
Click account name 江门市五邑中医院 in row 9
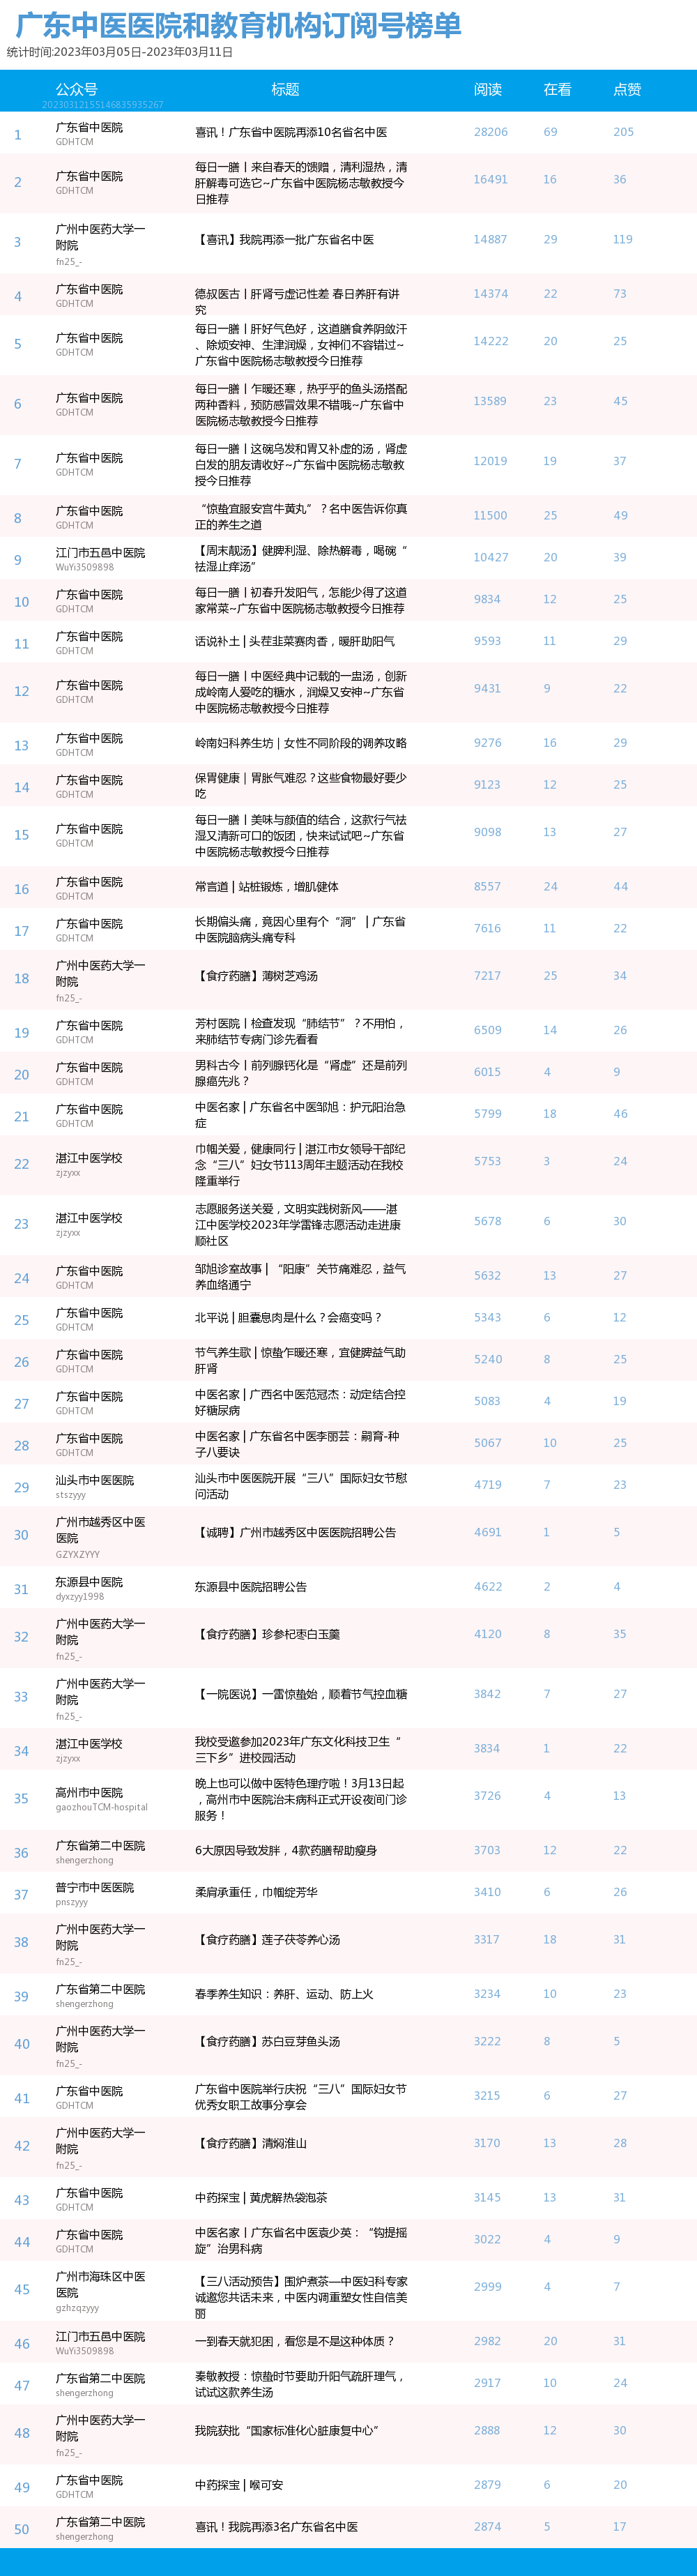point(100,552)
